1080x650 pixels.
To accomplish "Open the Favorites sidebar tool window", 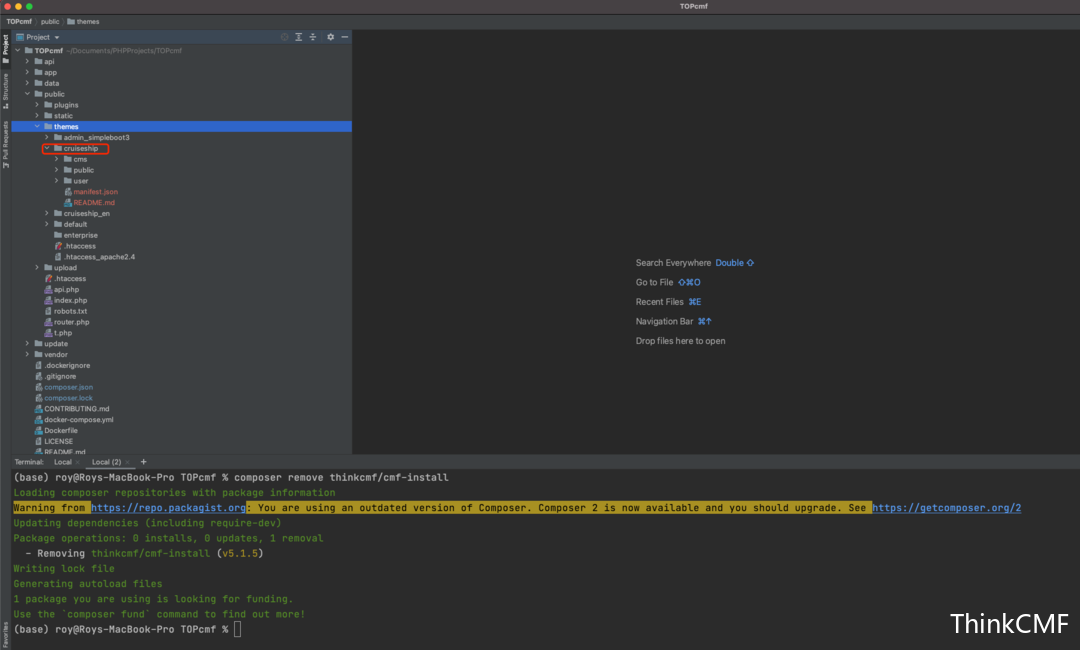I will [6, 634].
